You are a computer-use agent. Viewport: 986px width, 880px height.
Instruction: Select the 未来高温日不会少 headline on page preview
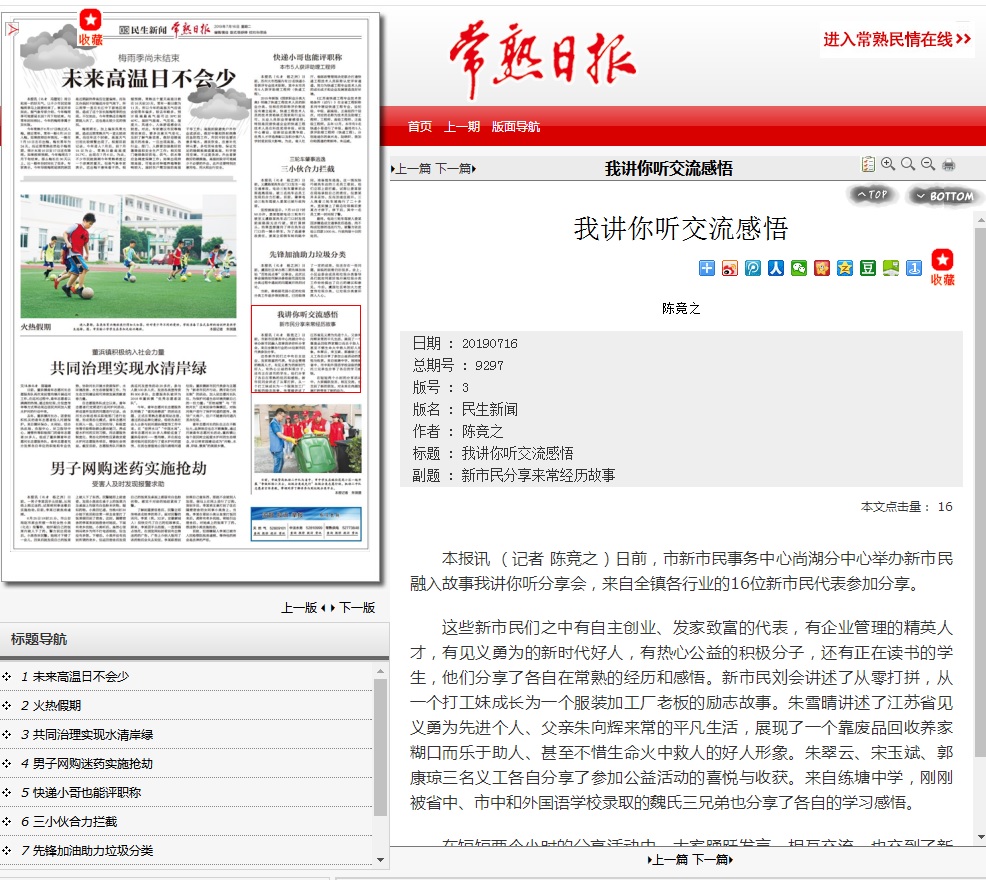pos(148,79)
